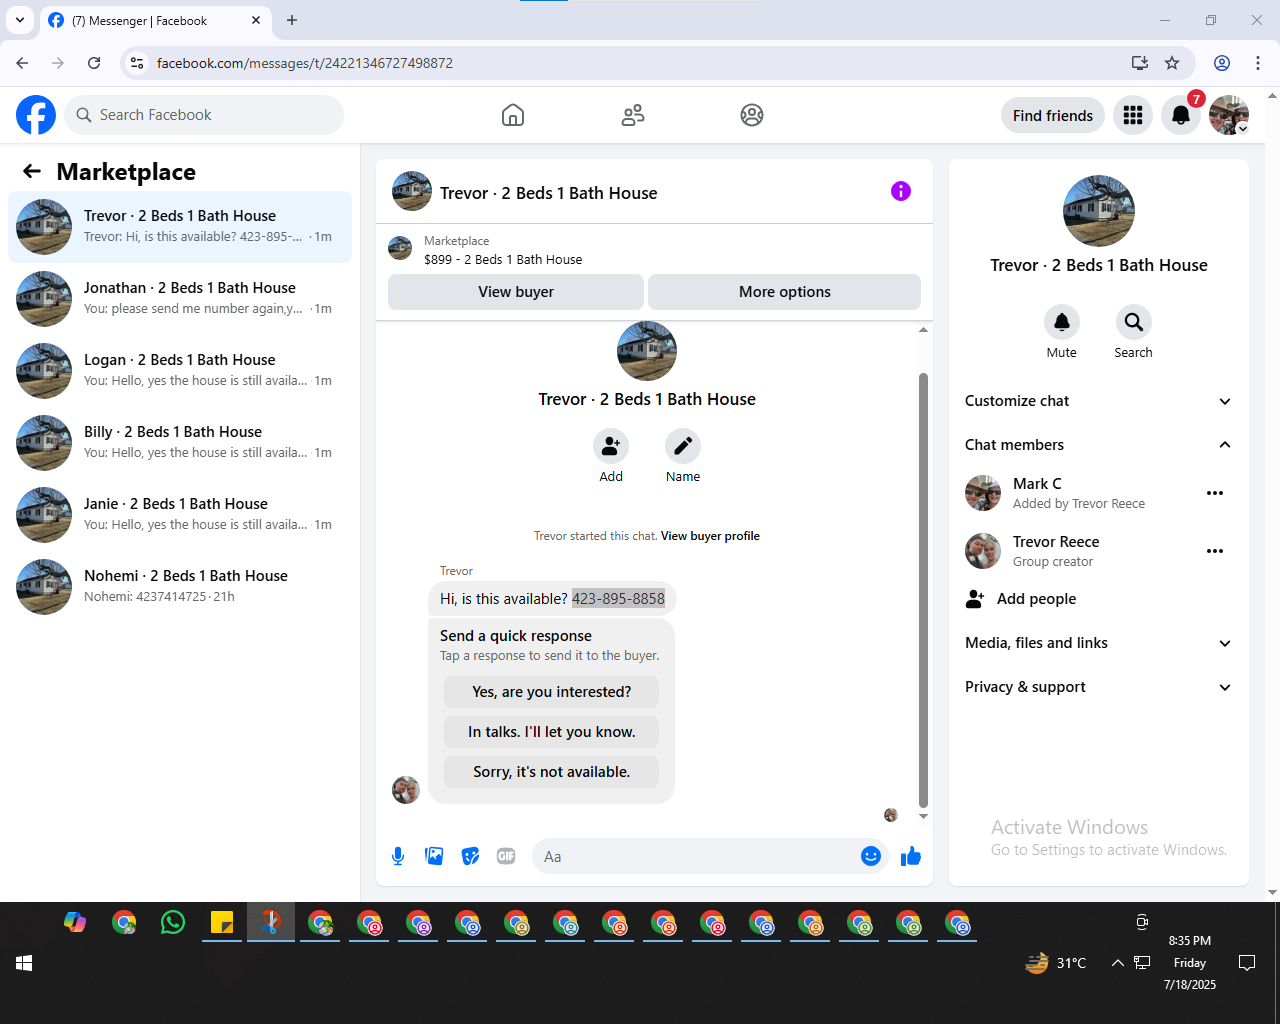This screenshot has width=1280, height=1024.
Task: Open WhatsApp from the taskbar
Action: pyautogui.click(x=173, y=922)
